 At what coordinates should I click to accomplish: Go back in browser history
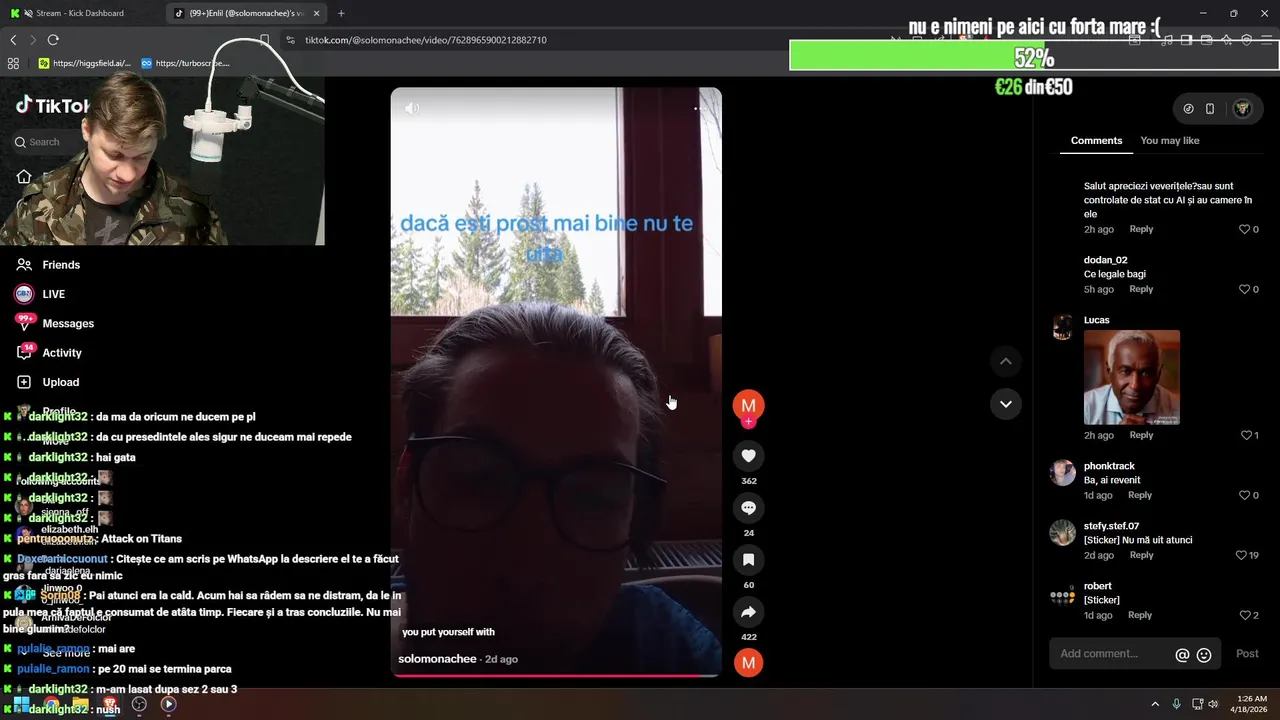(x=13, y=40)
